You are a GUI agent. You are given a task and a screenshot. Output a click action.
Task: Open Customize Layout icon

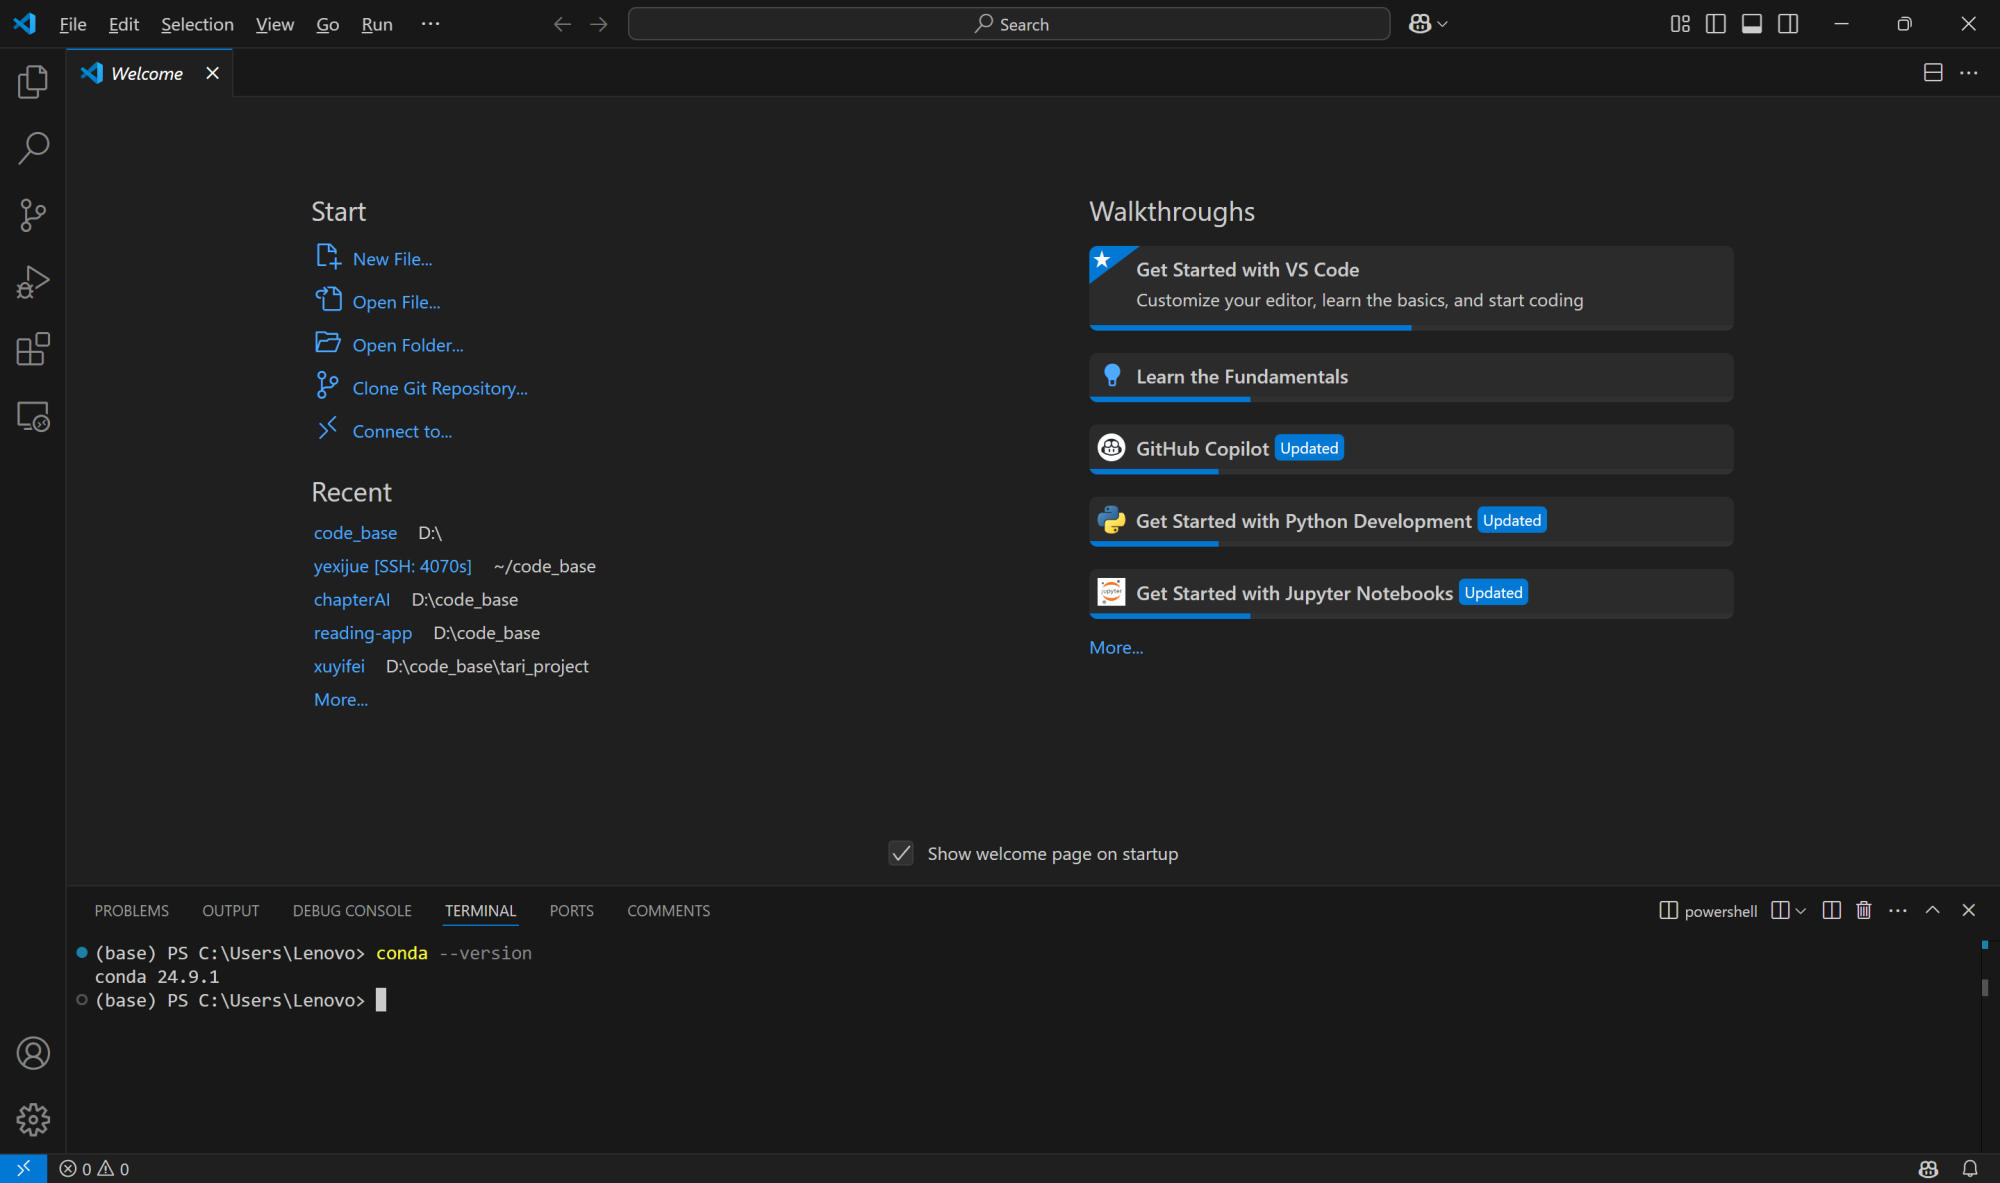tap(1680, 24)
